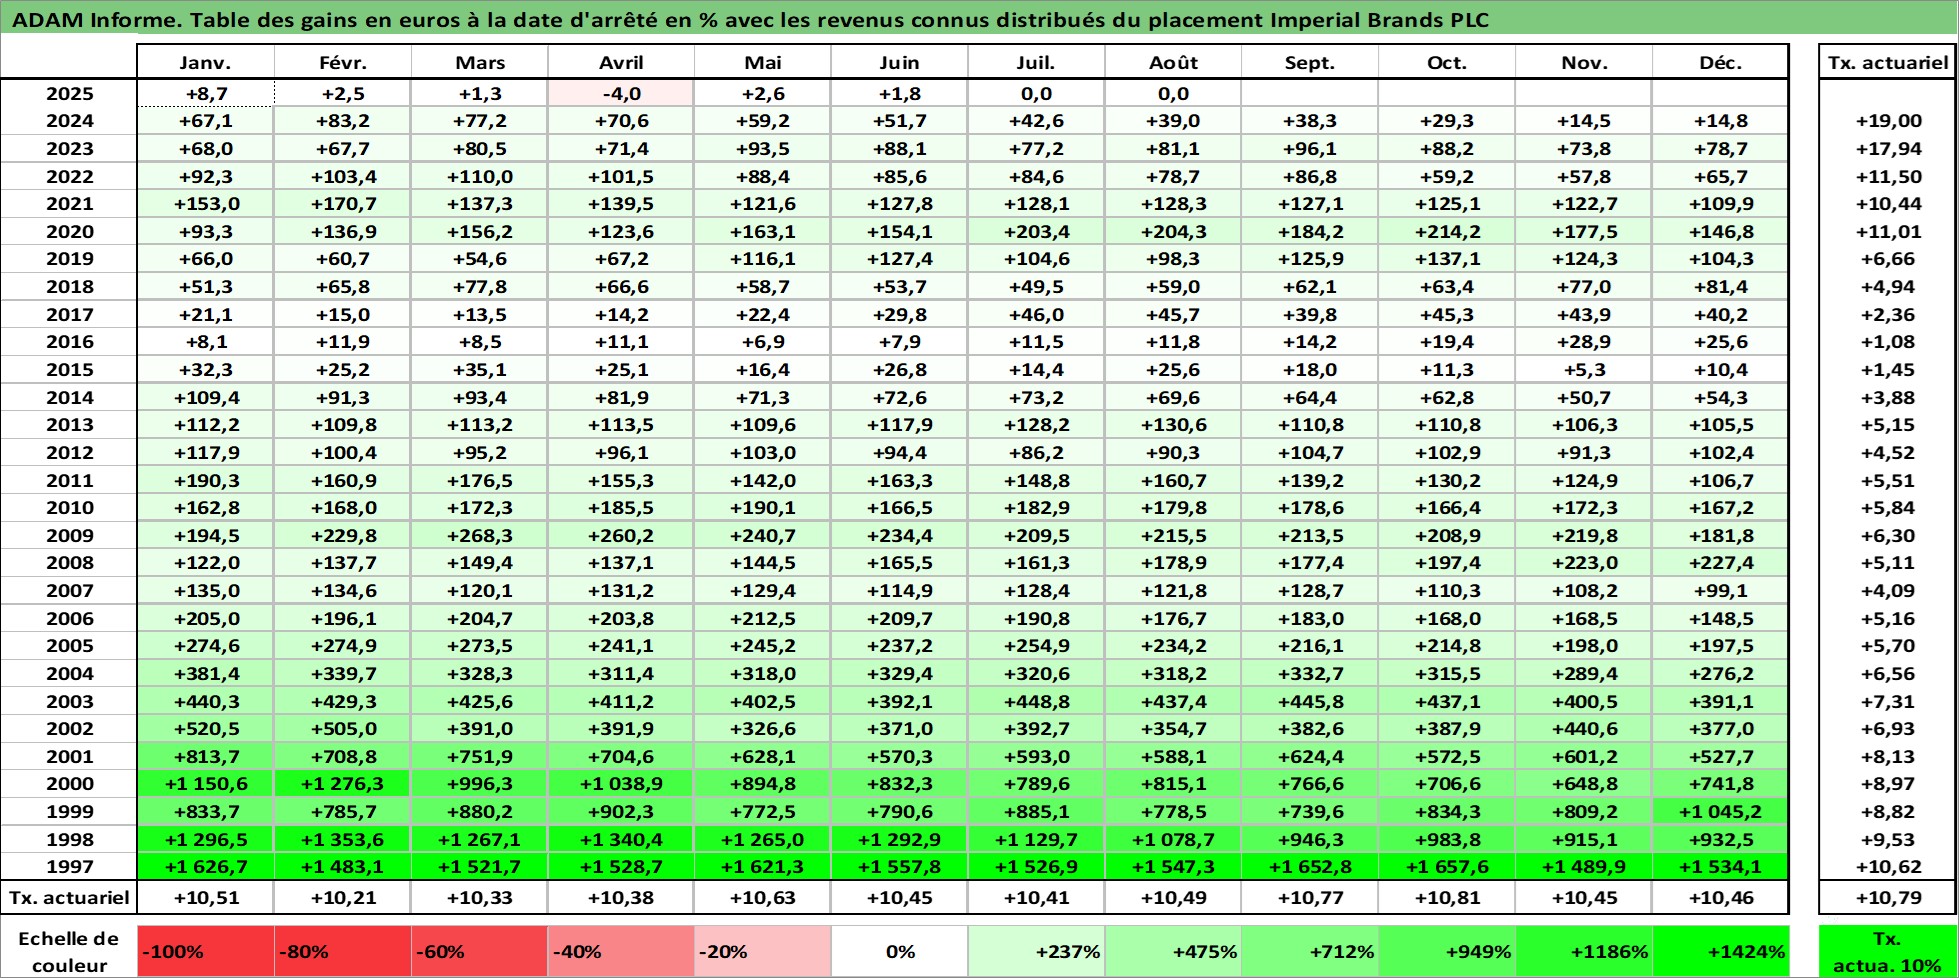Click the +1 626,7 cell in Janv. 1997
Image resolution: width=1959 pixels, height=978 pixels.
pos(205,867)
